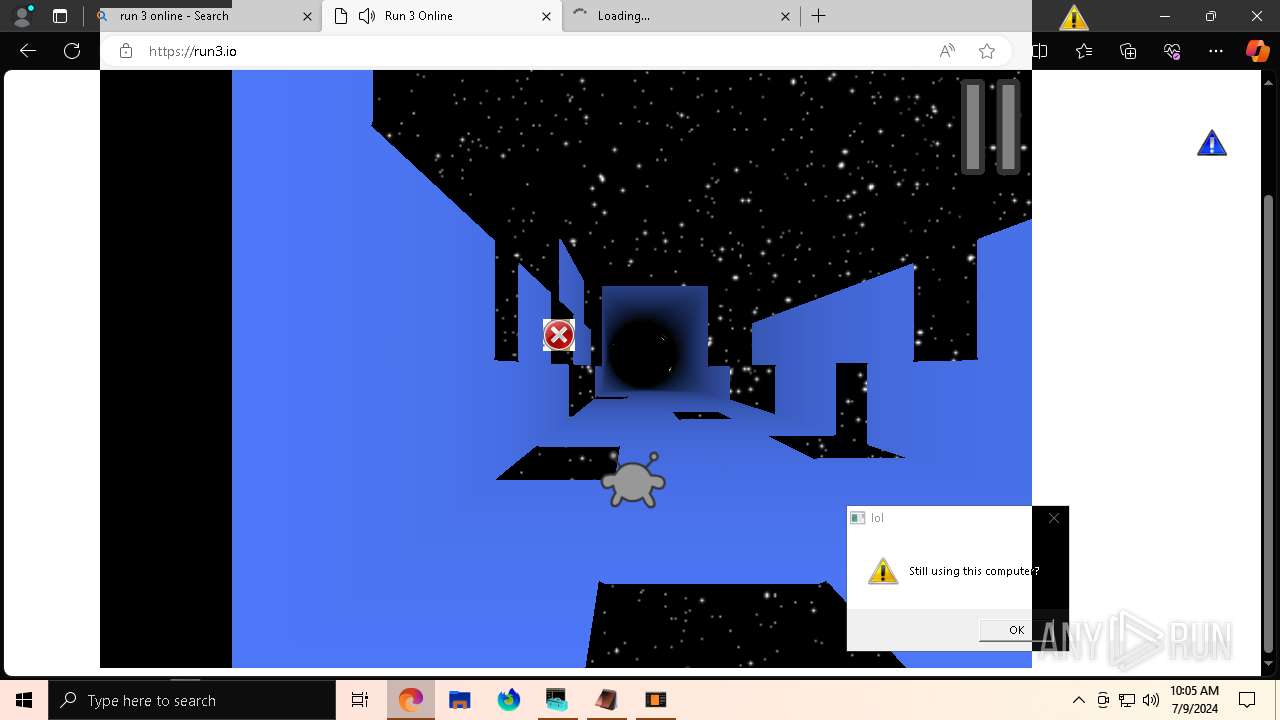Open the network status tray icon
This screenshot has height=720, width=1280.
tap(1127, 700)
